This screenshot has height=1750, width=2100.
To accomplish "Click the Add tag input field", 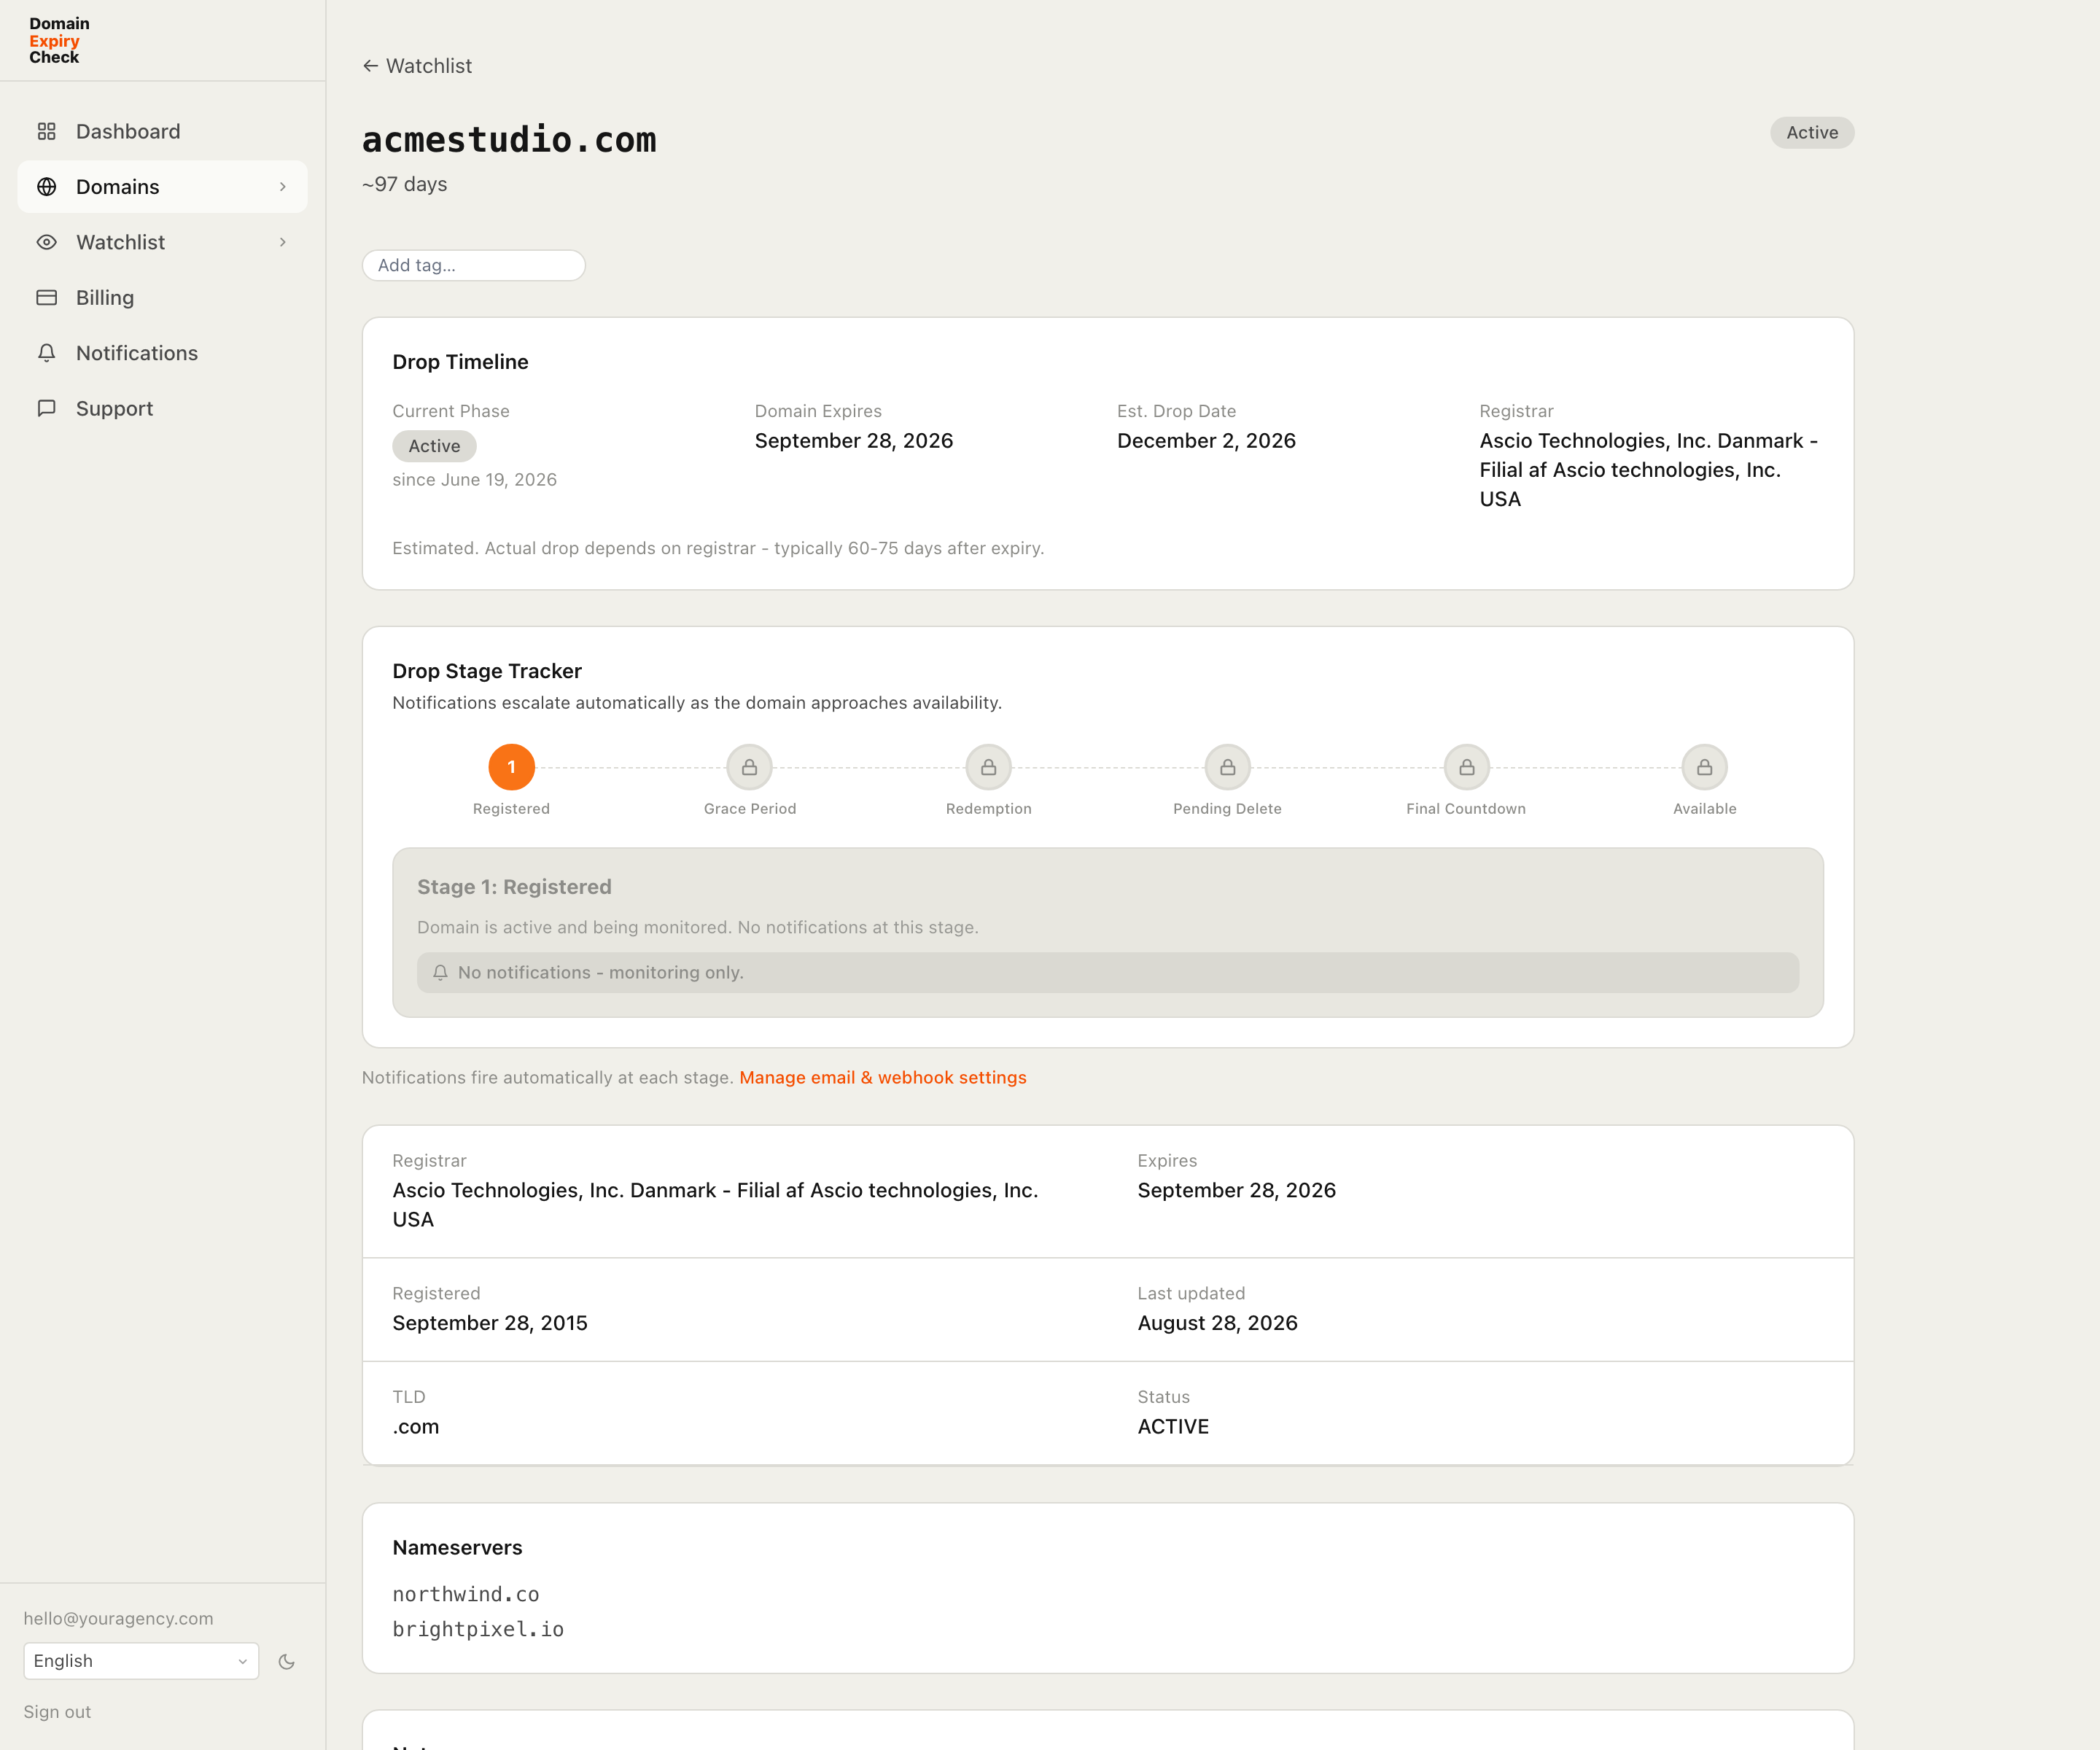I will point(474,265).
